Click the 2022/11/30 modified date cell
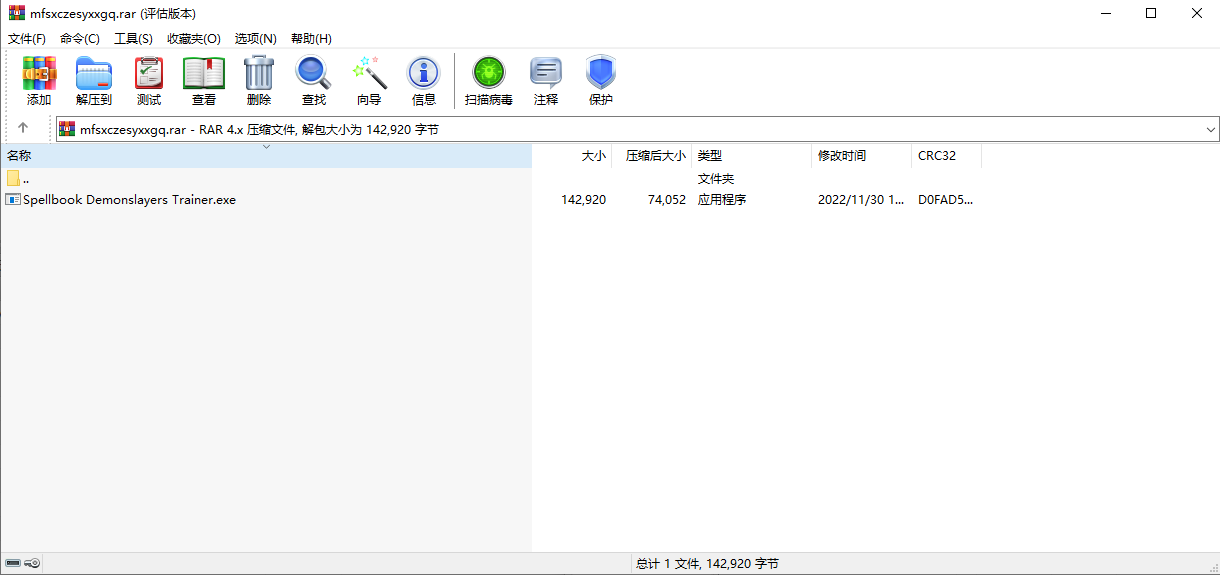The width and height of the screenshot is (1220, 575). pos(862,199)
